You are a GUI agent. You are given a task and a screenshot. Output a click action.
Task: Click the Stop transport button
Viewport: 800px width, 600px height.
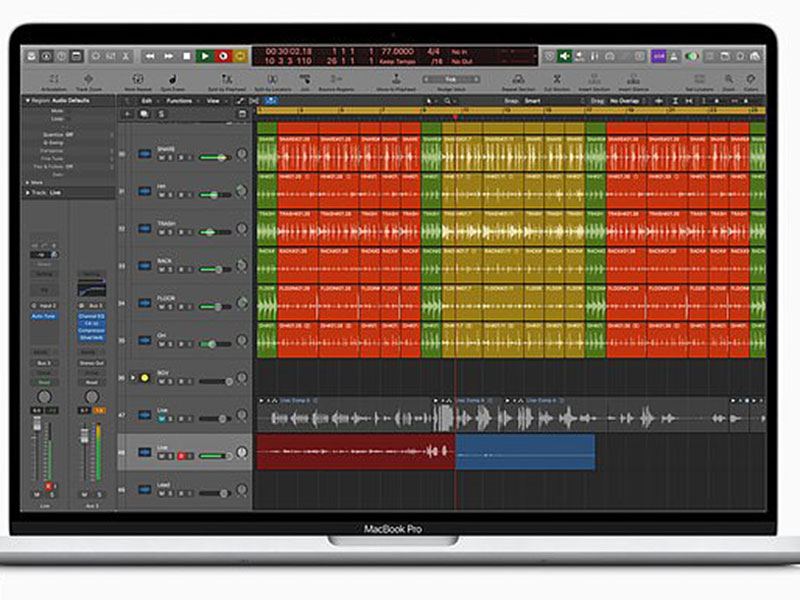(x=187, y=56)
